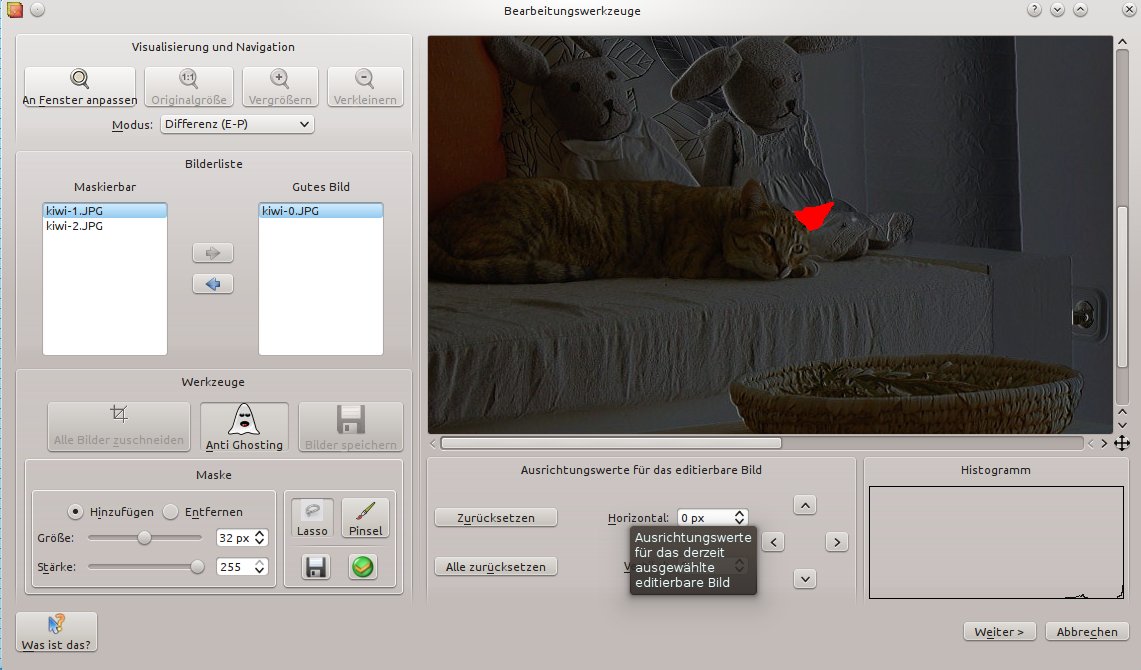Click the Abbrechen button

(x=1087, y=632)
